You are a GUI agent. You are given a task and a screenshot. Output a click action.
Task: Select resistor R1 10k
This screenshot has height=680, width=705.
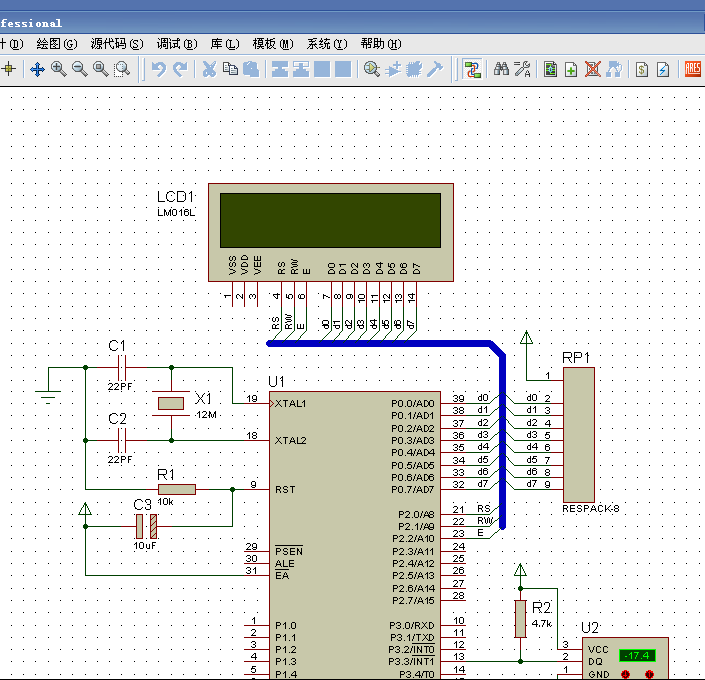coord(177,489)
